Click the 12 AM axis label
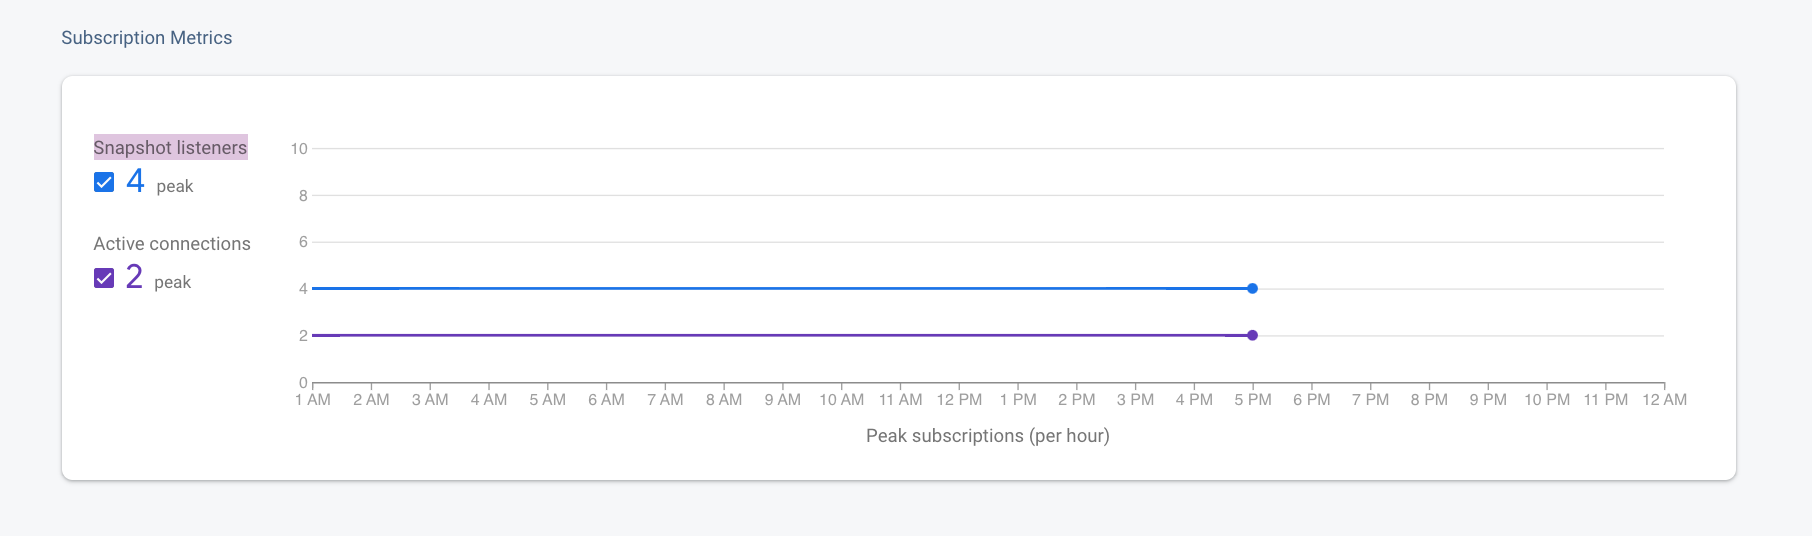 tap(1664, 400)
